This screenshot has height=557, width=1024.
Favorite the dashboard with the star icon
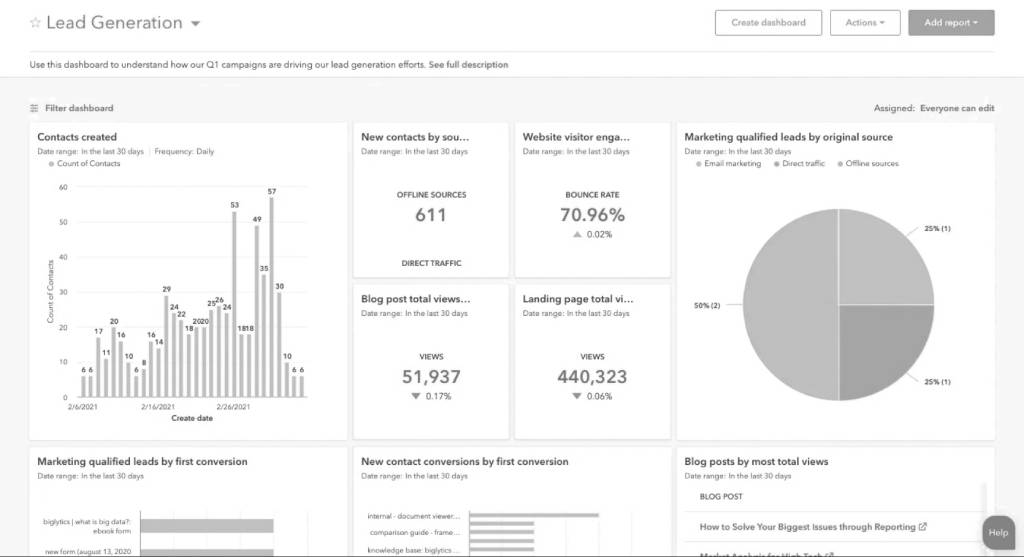35,23
